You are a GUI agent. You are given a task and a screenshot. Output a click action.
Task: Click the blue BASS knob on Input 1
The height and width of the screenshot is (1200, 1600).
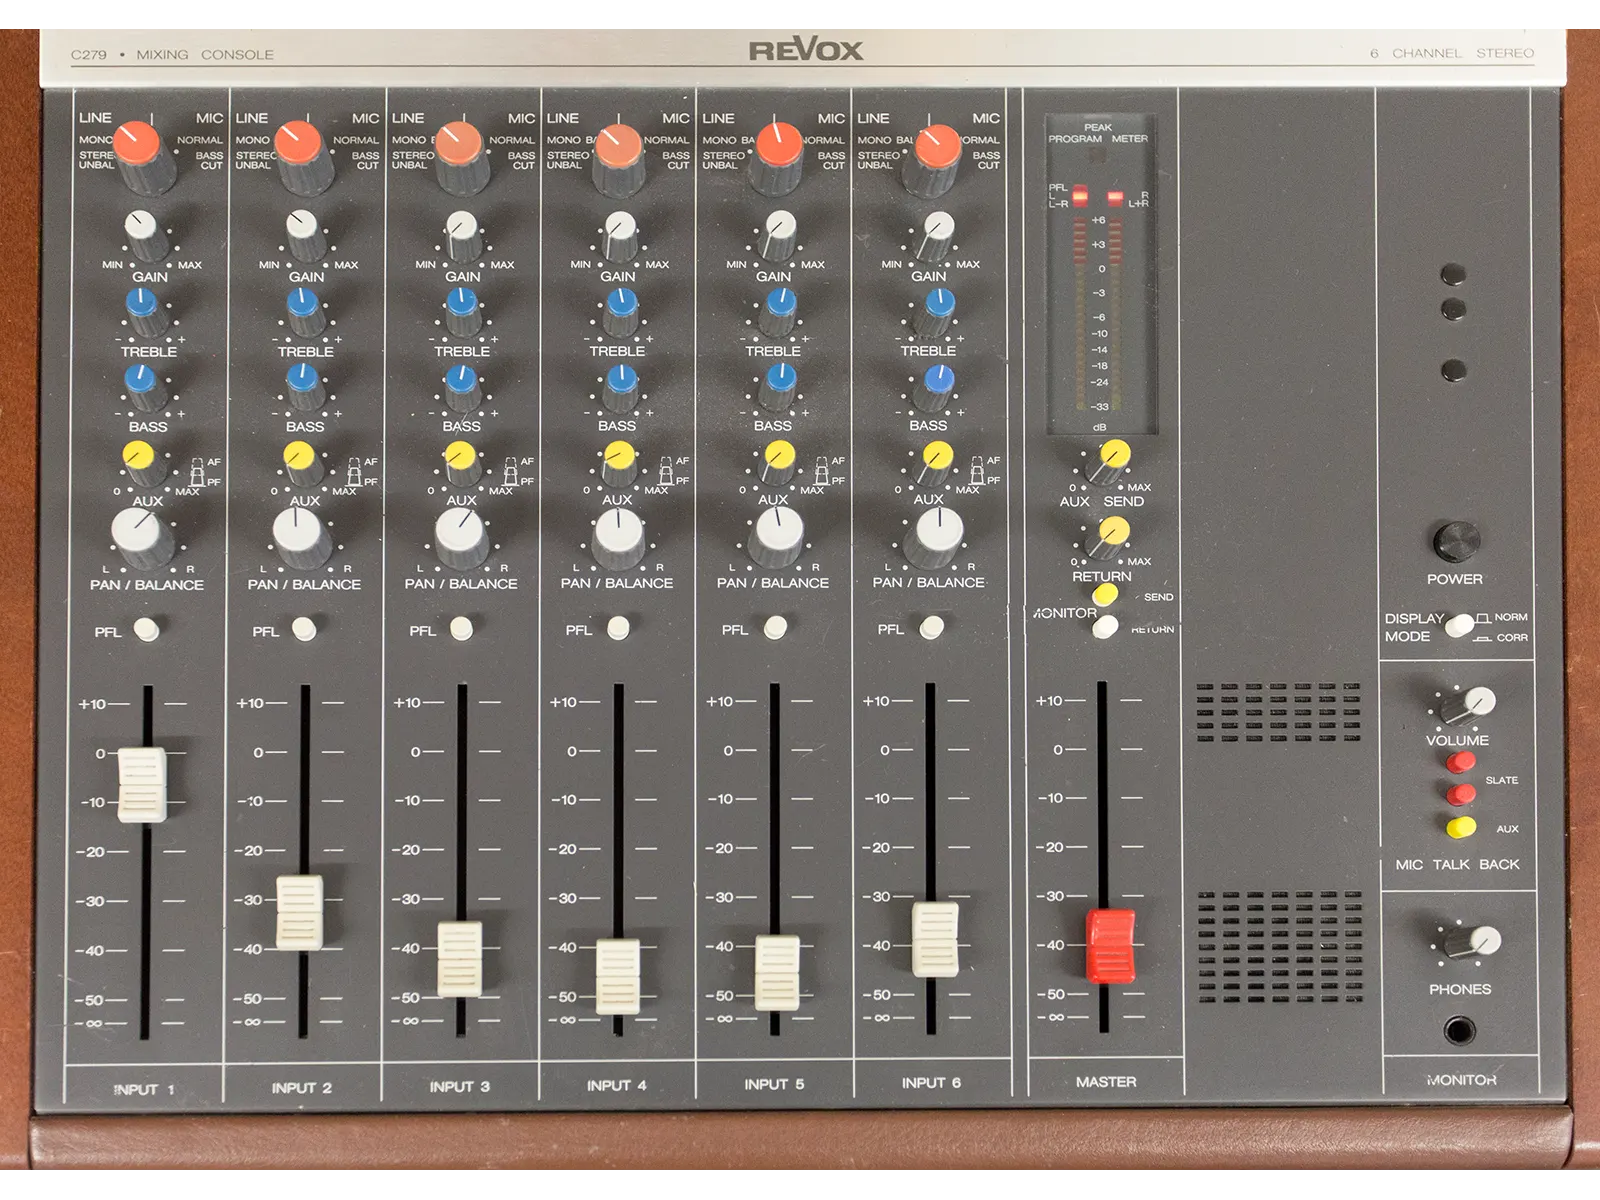(x=143, y=387)
